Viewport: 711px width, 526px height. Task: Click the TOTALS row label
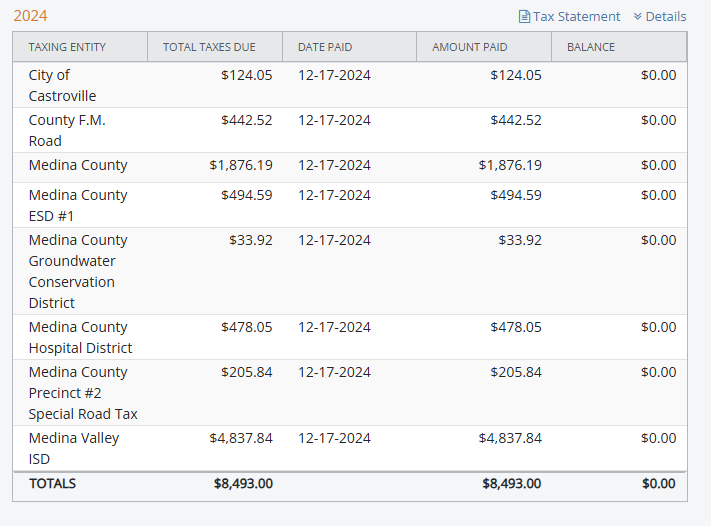[52, 483]
